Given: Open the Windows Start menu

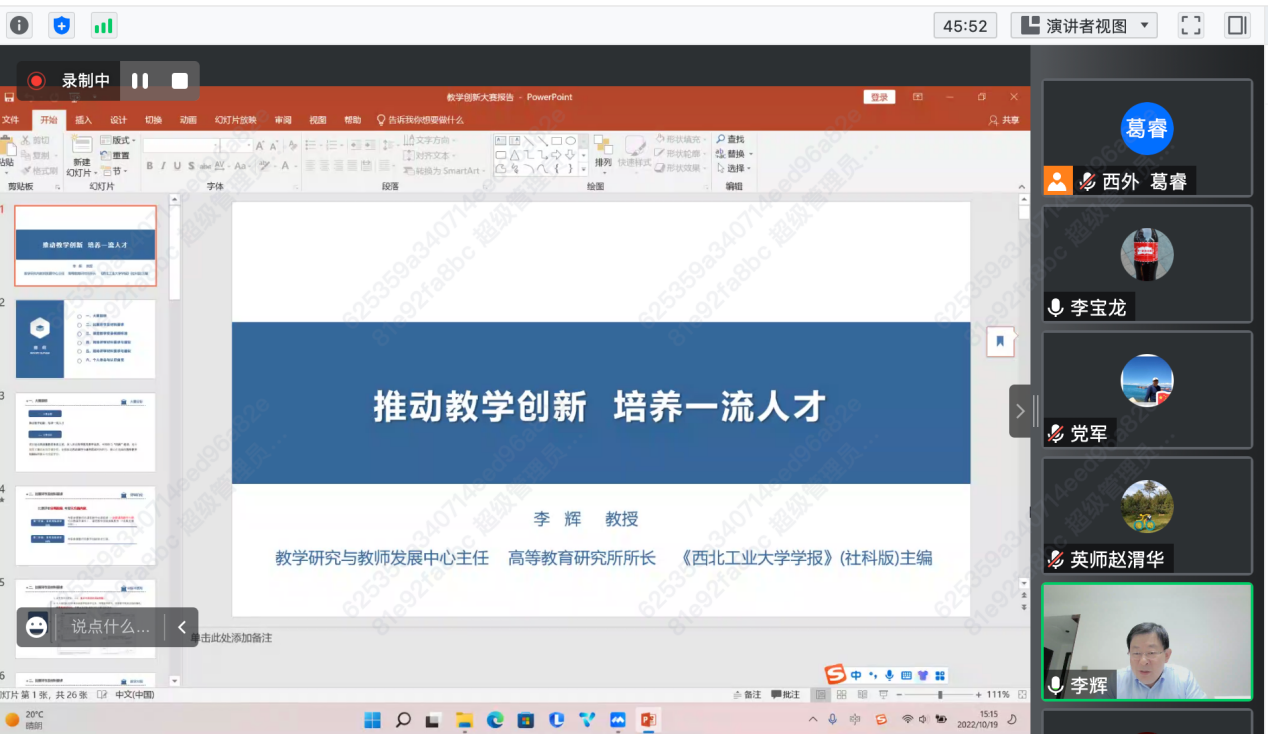Looking at the screenshot, I should point(372,719).
